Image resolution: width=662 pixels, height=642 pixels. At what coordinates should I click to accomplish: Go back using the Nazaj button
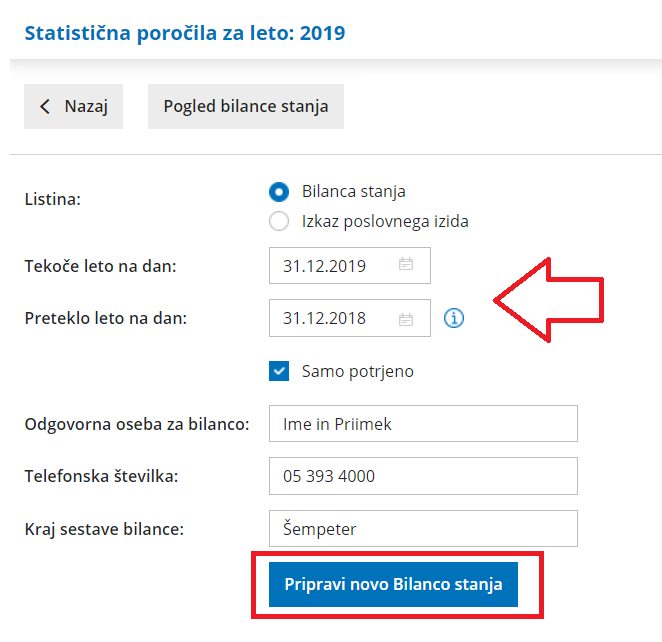tap(73, 106)
